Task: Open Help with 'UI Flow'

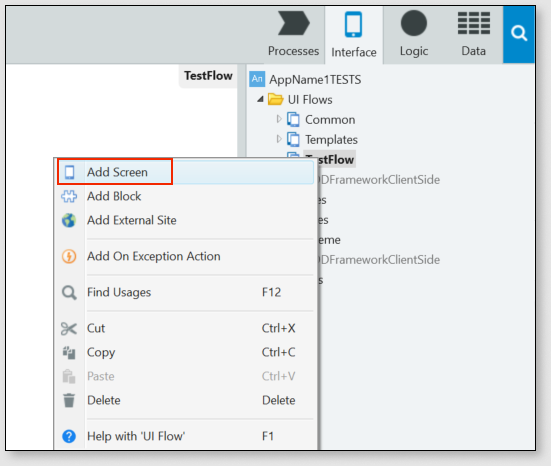Action: tap(186, 436)
